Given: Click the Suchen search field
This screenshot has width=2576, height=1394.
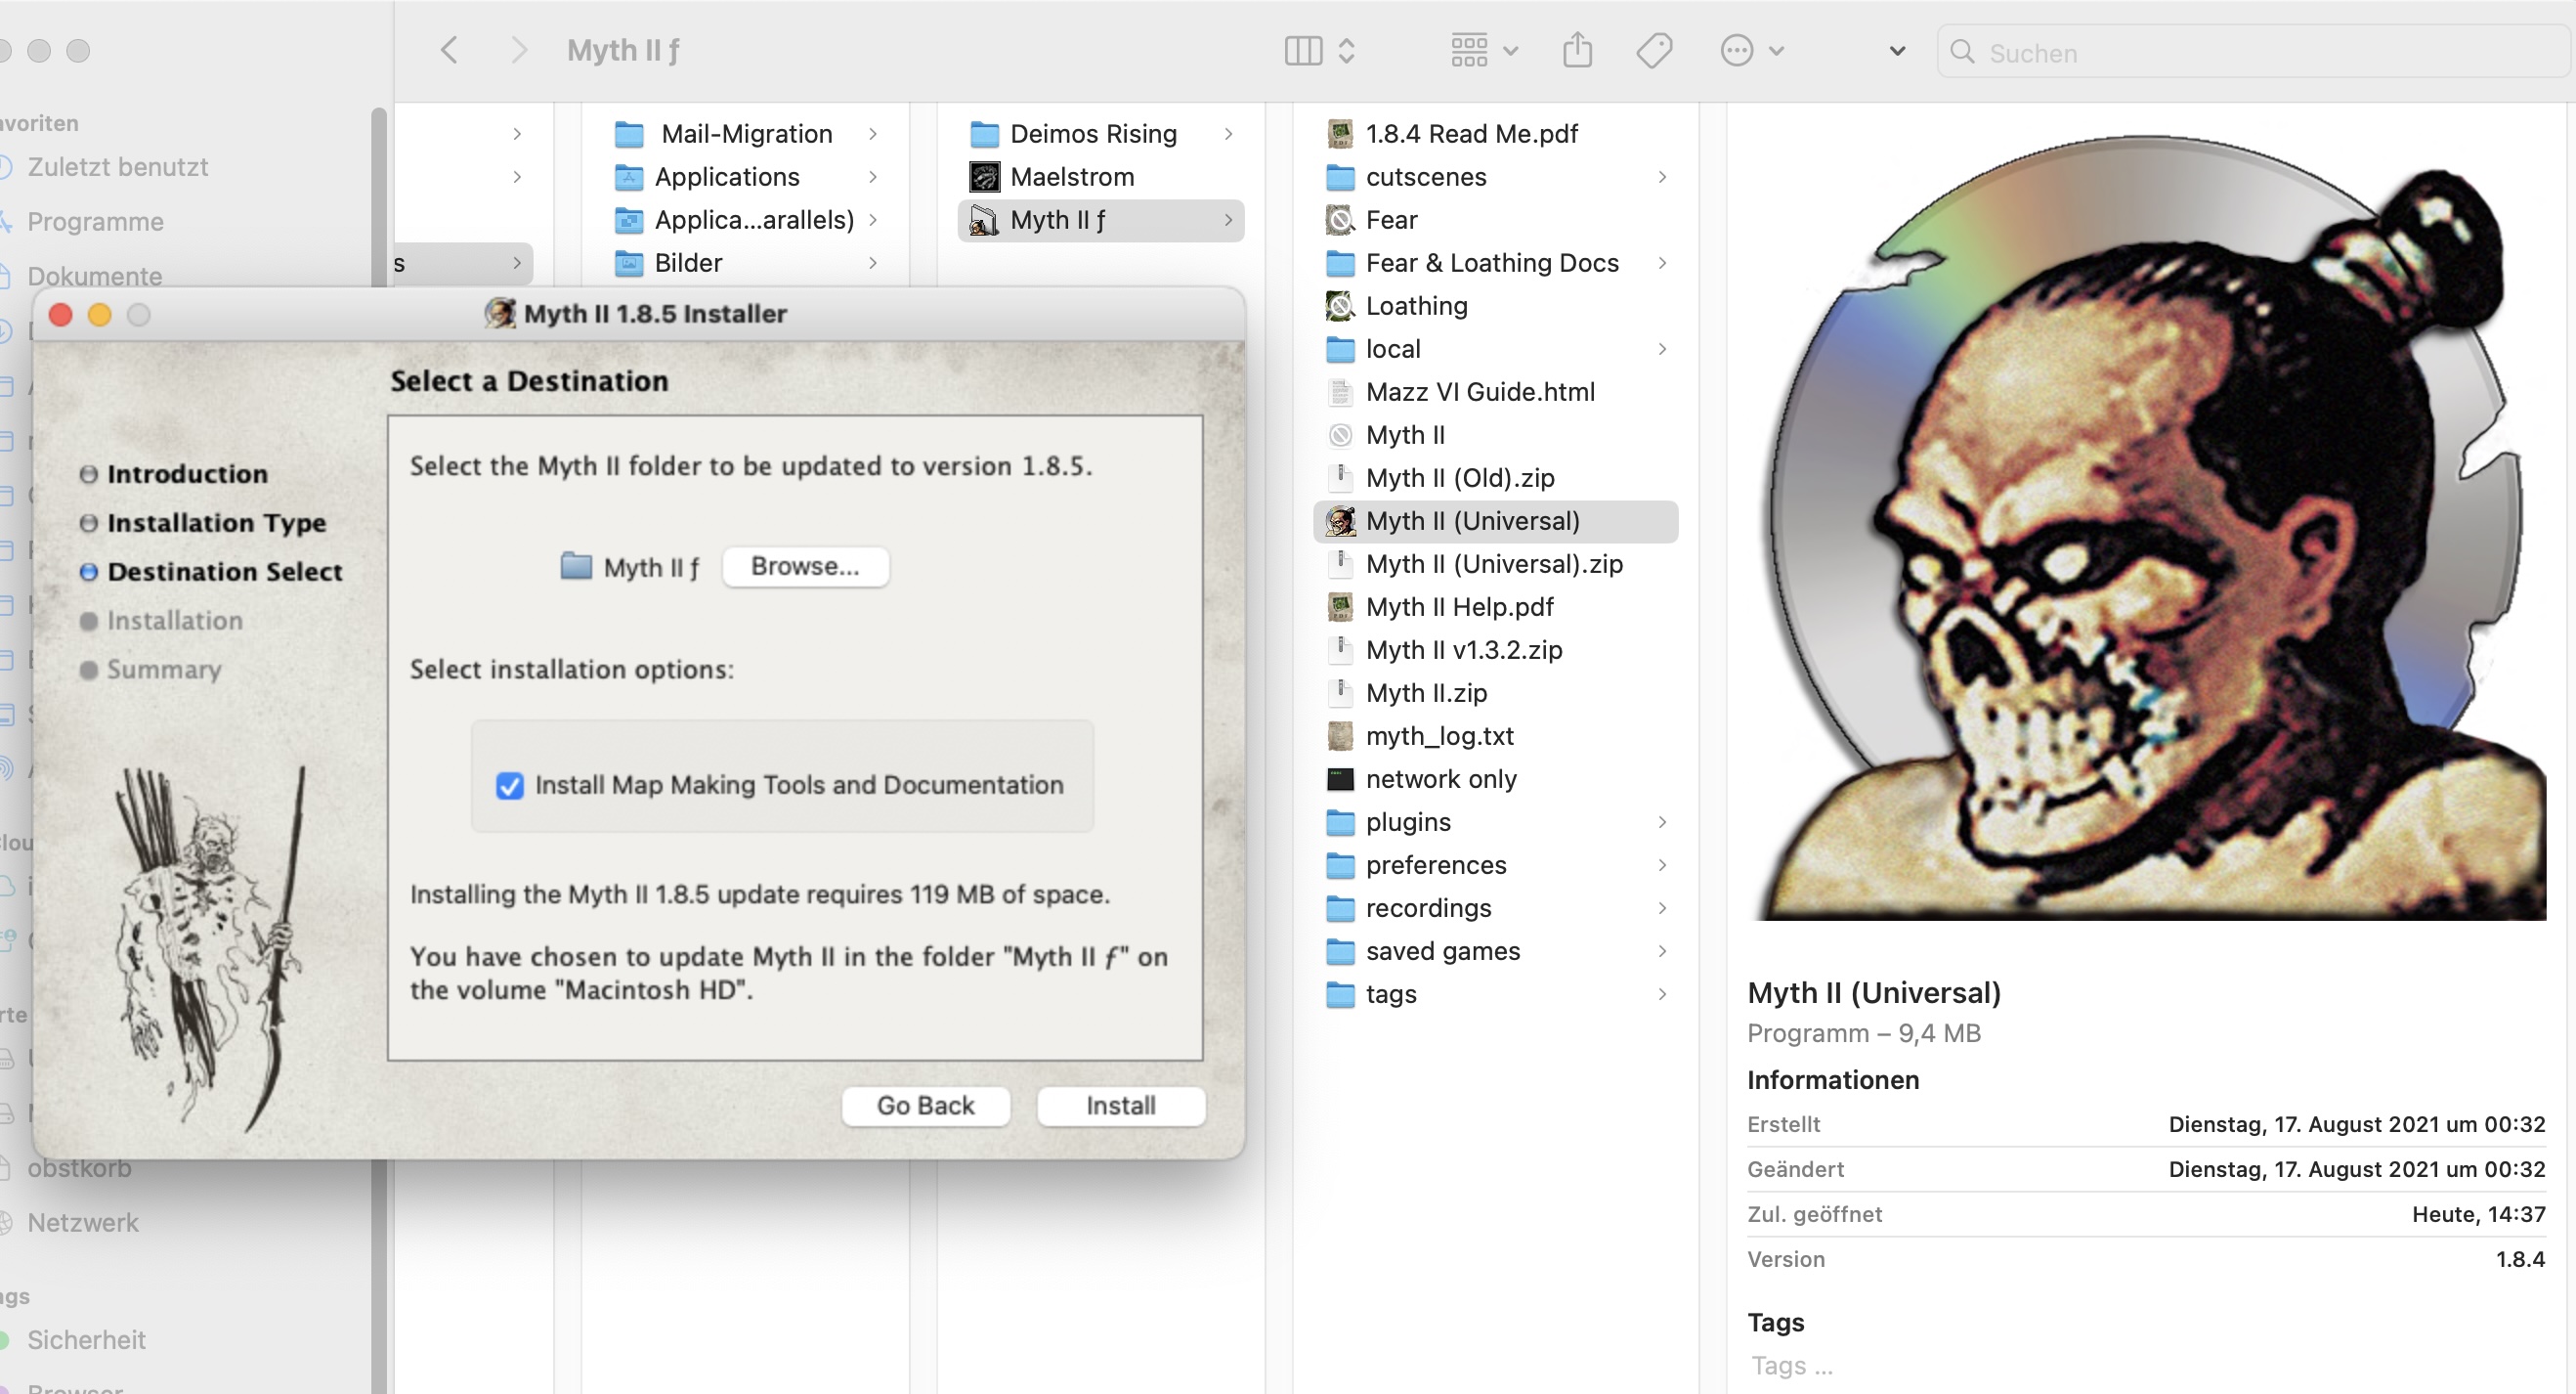Looking at the screenshot, I should 2255,52.
